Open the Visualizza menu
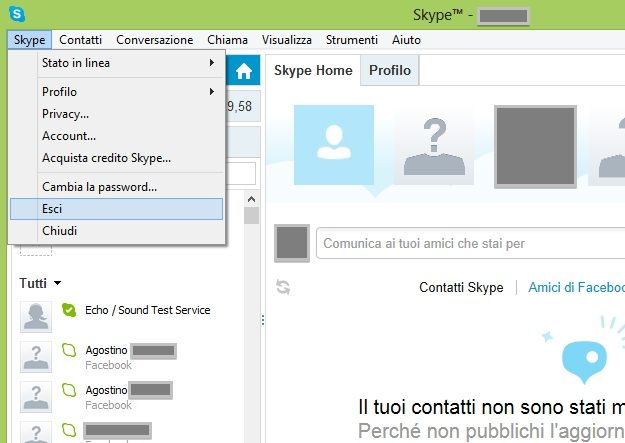Viewport: 625px width, 443px height. point(287,40)
